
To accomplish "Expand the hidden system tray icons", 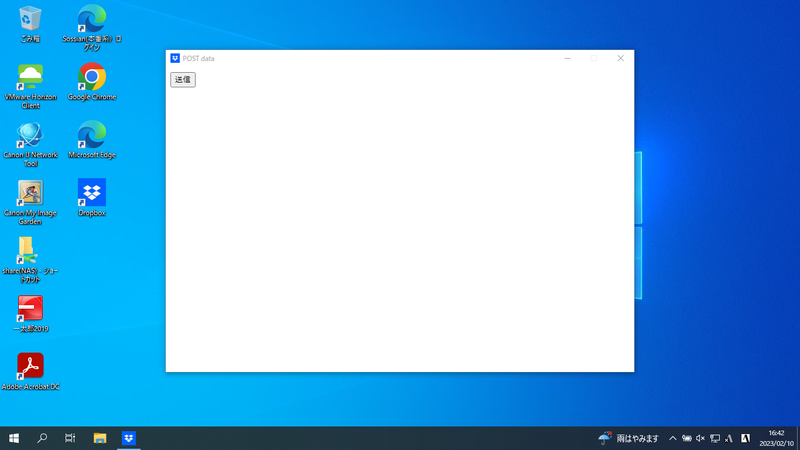I will click(673, 438).
